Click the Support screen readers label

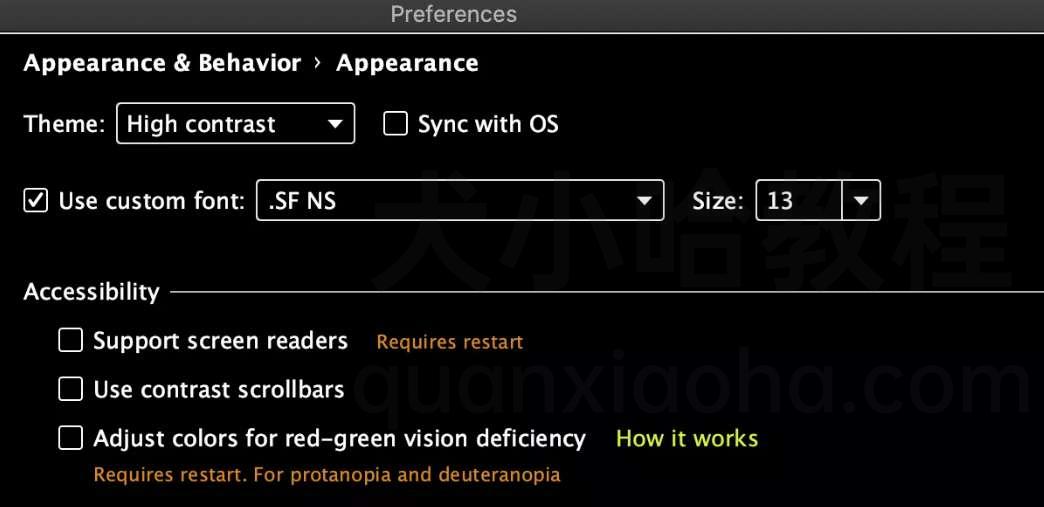220,340
